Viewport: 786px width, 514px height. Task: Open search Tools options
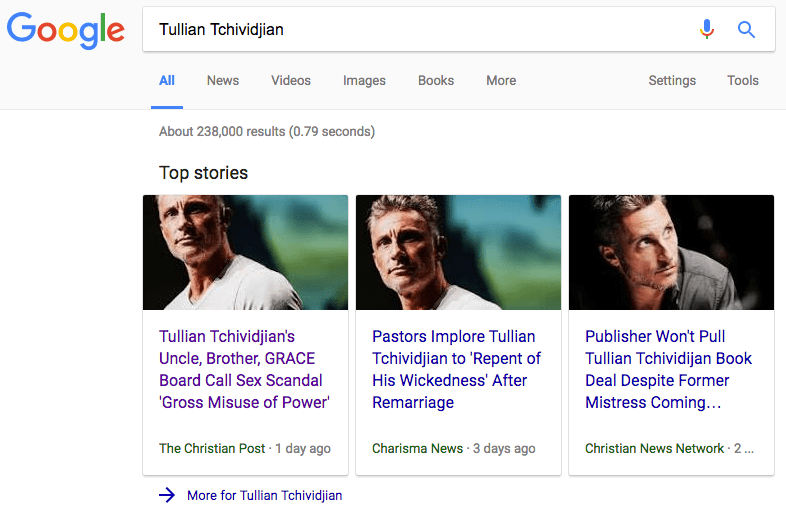point(743,80)
